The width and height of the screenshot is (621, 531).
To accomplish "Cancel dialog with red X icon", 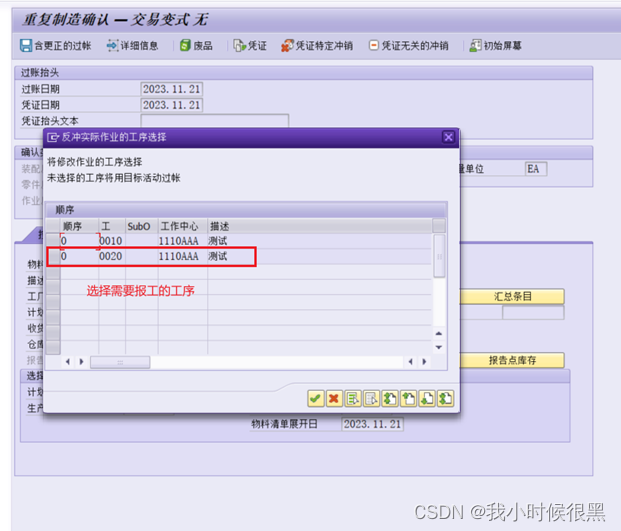I will [334, 398].
